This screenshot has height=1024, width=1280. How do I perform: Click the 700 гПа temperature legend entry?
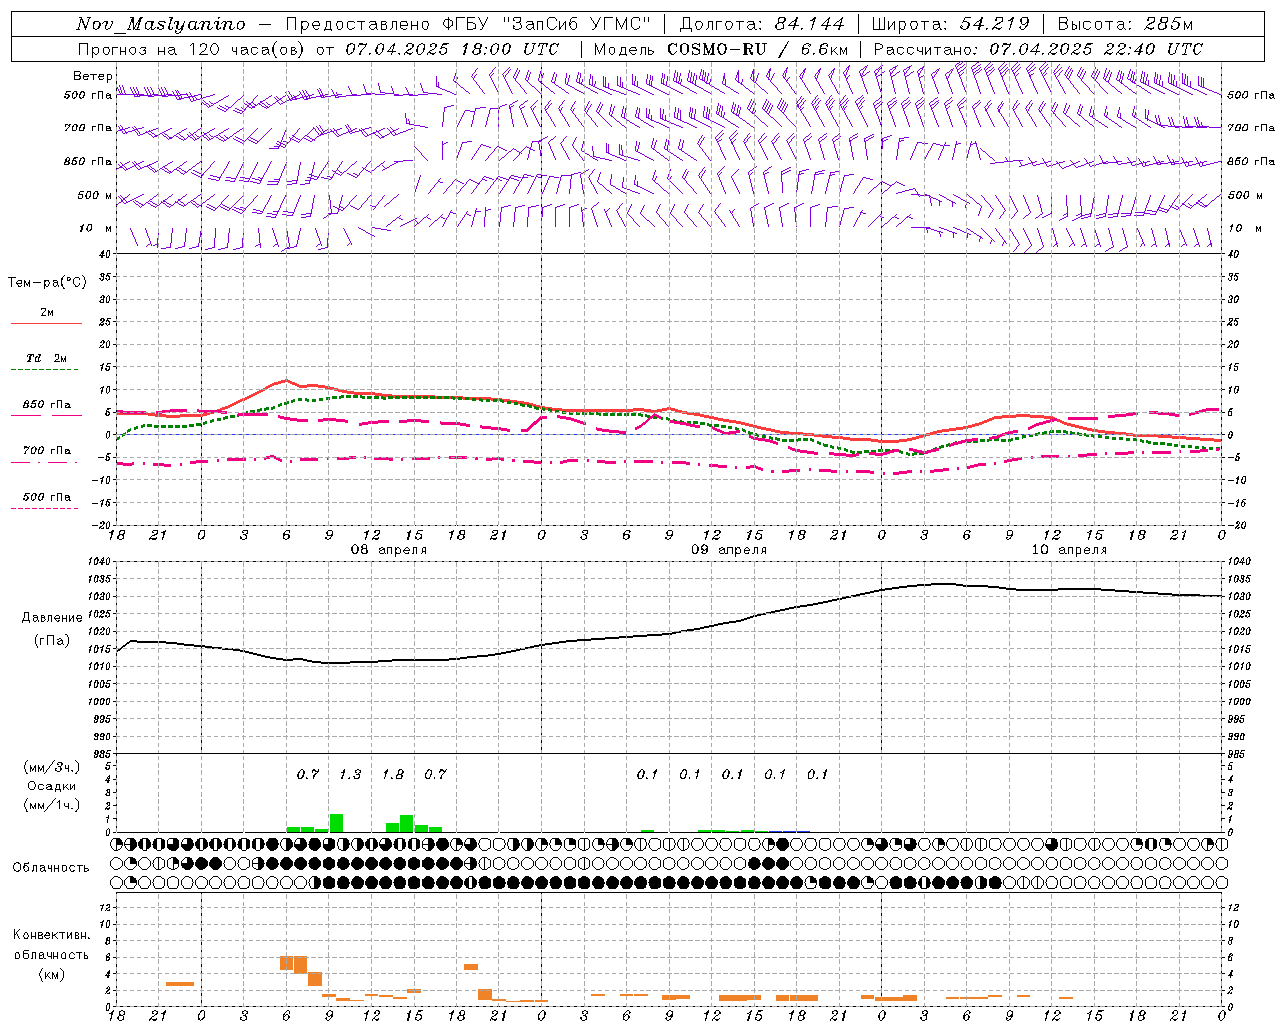click(46, 451)
